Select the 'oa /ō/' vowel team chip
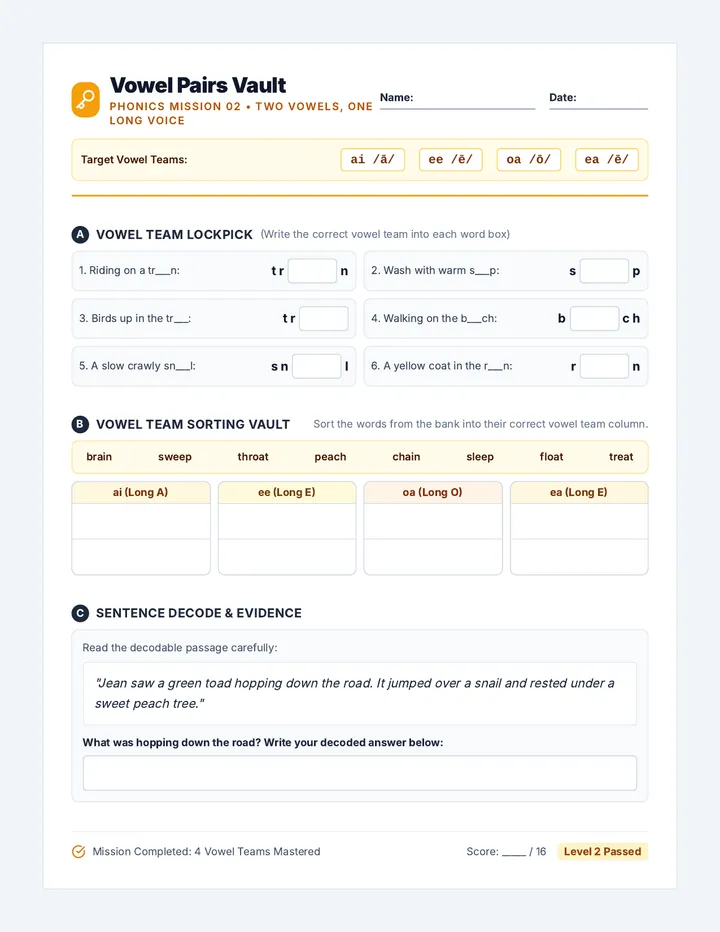The image size is (720, 932). click(529, 159)
